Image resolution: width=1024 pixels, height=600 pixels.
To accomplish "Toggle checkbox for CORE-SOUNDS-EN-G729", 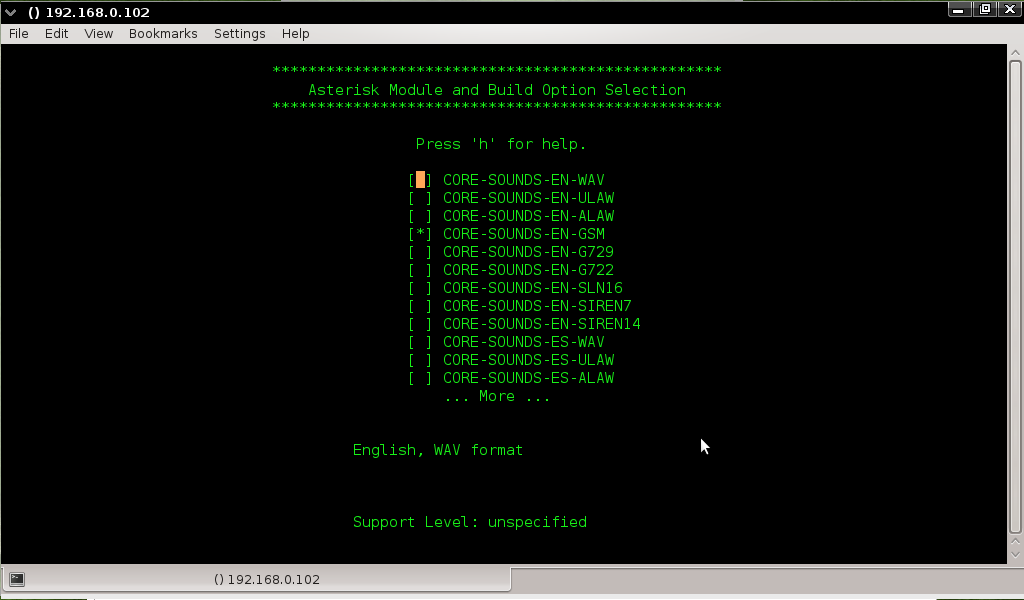I will pos(420,252).
